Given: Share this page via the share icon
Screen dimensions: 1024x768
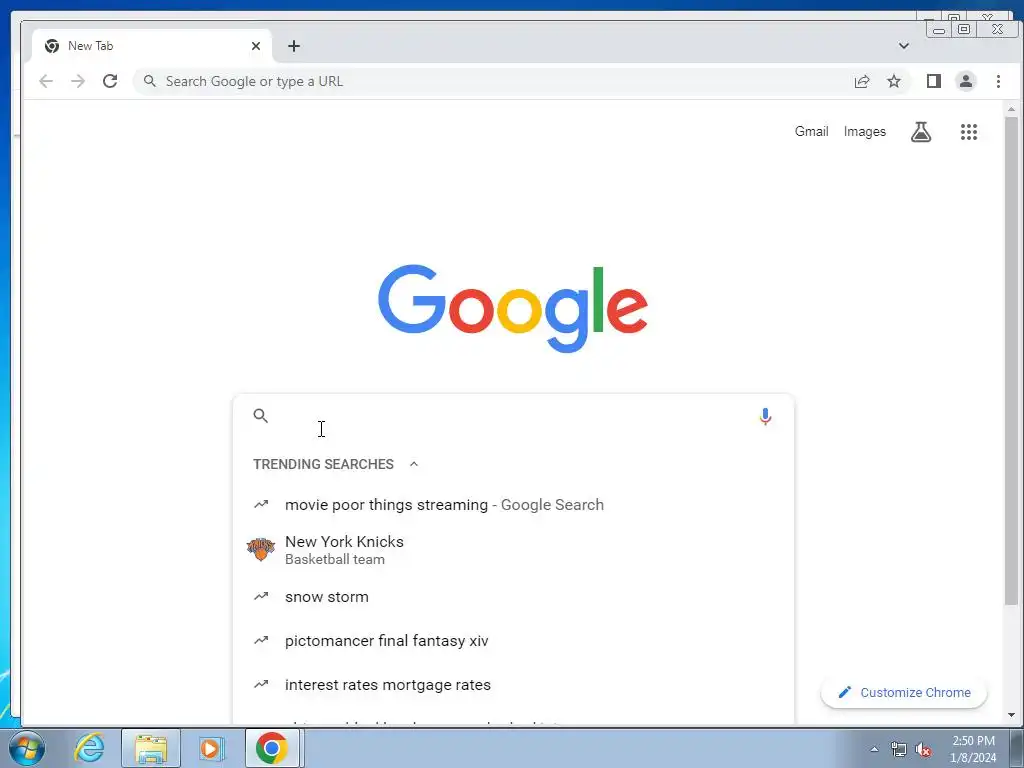Looking at the screenshot, I should (x=862, y=81).
